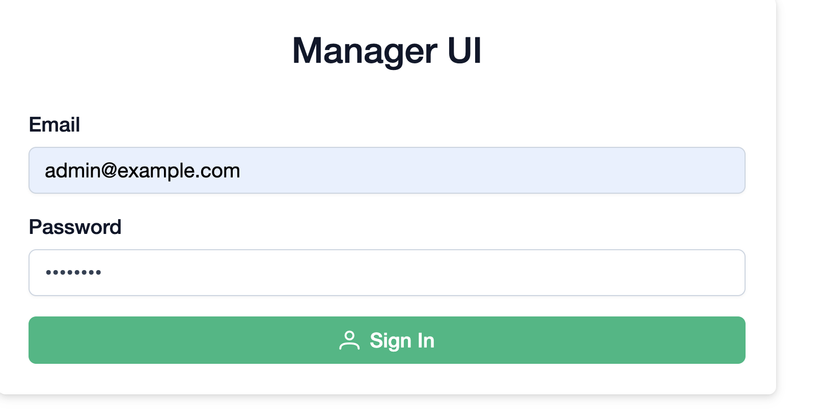Click the masked password dots
Screen dimensions: 825x420
tap(73, 273)
